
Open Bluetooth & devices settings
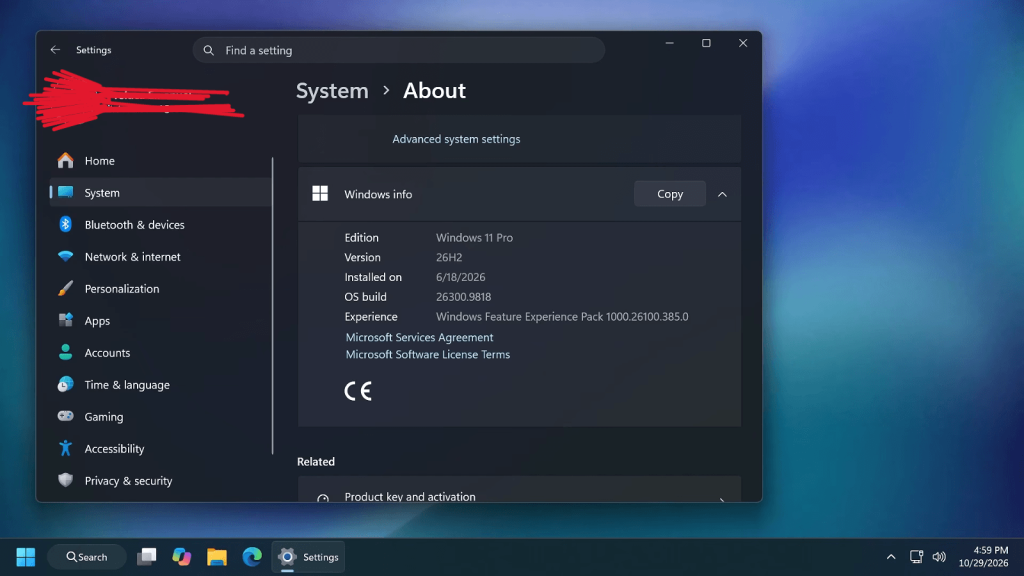tap(161, 224)
